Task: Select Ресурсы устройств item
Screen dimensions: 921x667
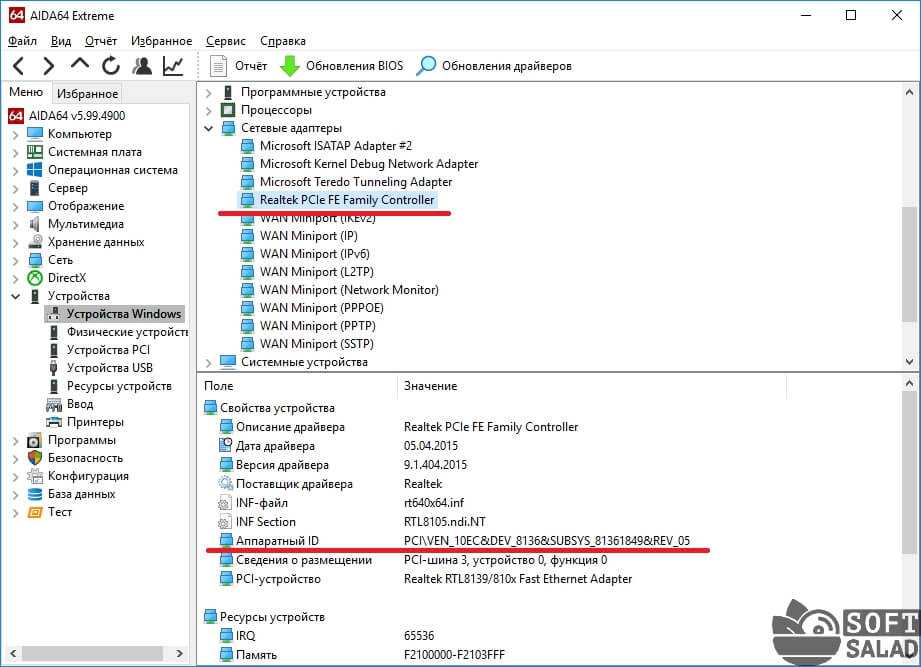Action: (119, 386)
